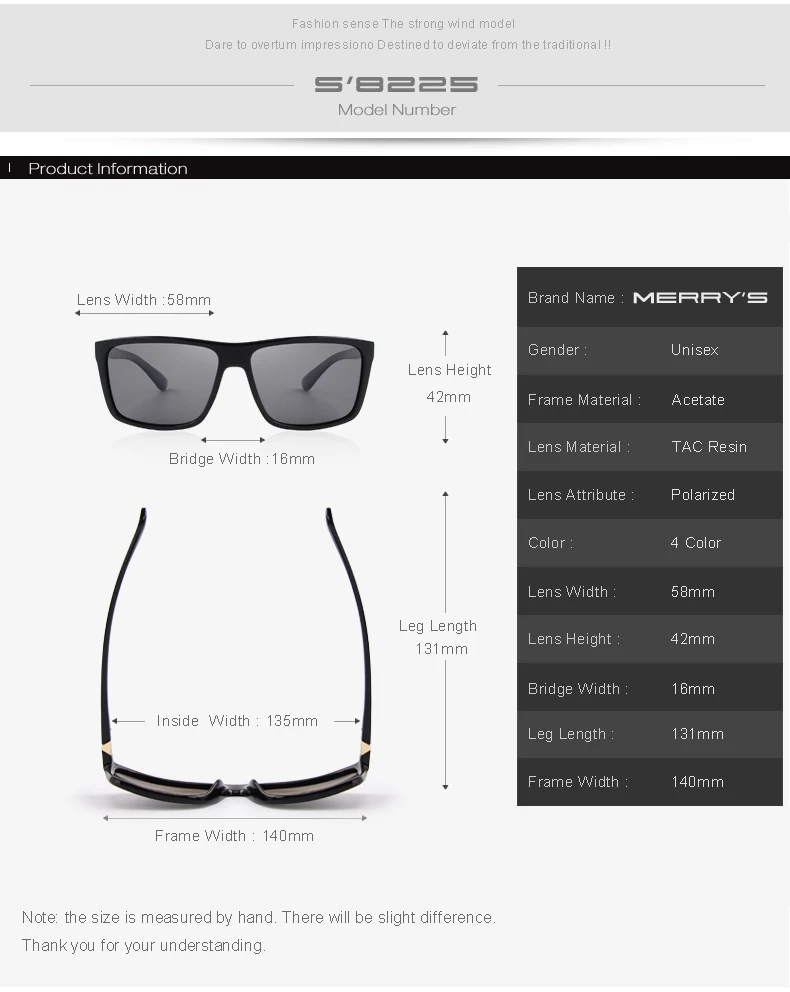Select the 58mm value in the table

(693, 592)
